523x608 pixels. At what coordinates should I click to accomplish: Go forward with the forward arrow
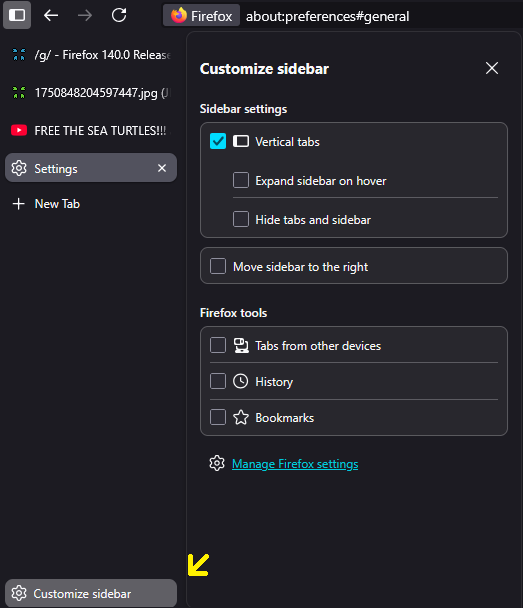pyautogui.click(x=85, y=16)
